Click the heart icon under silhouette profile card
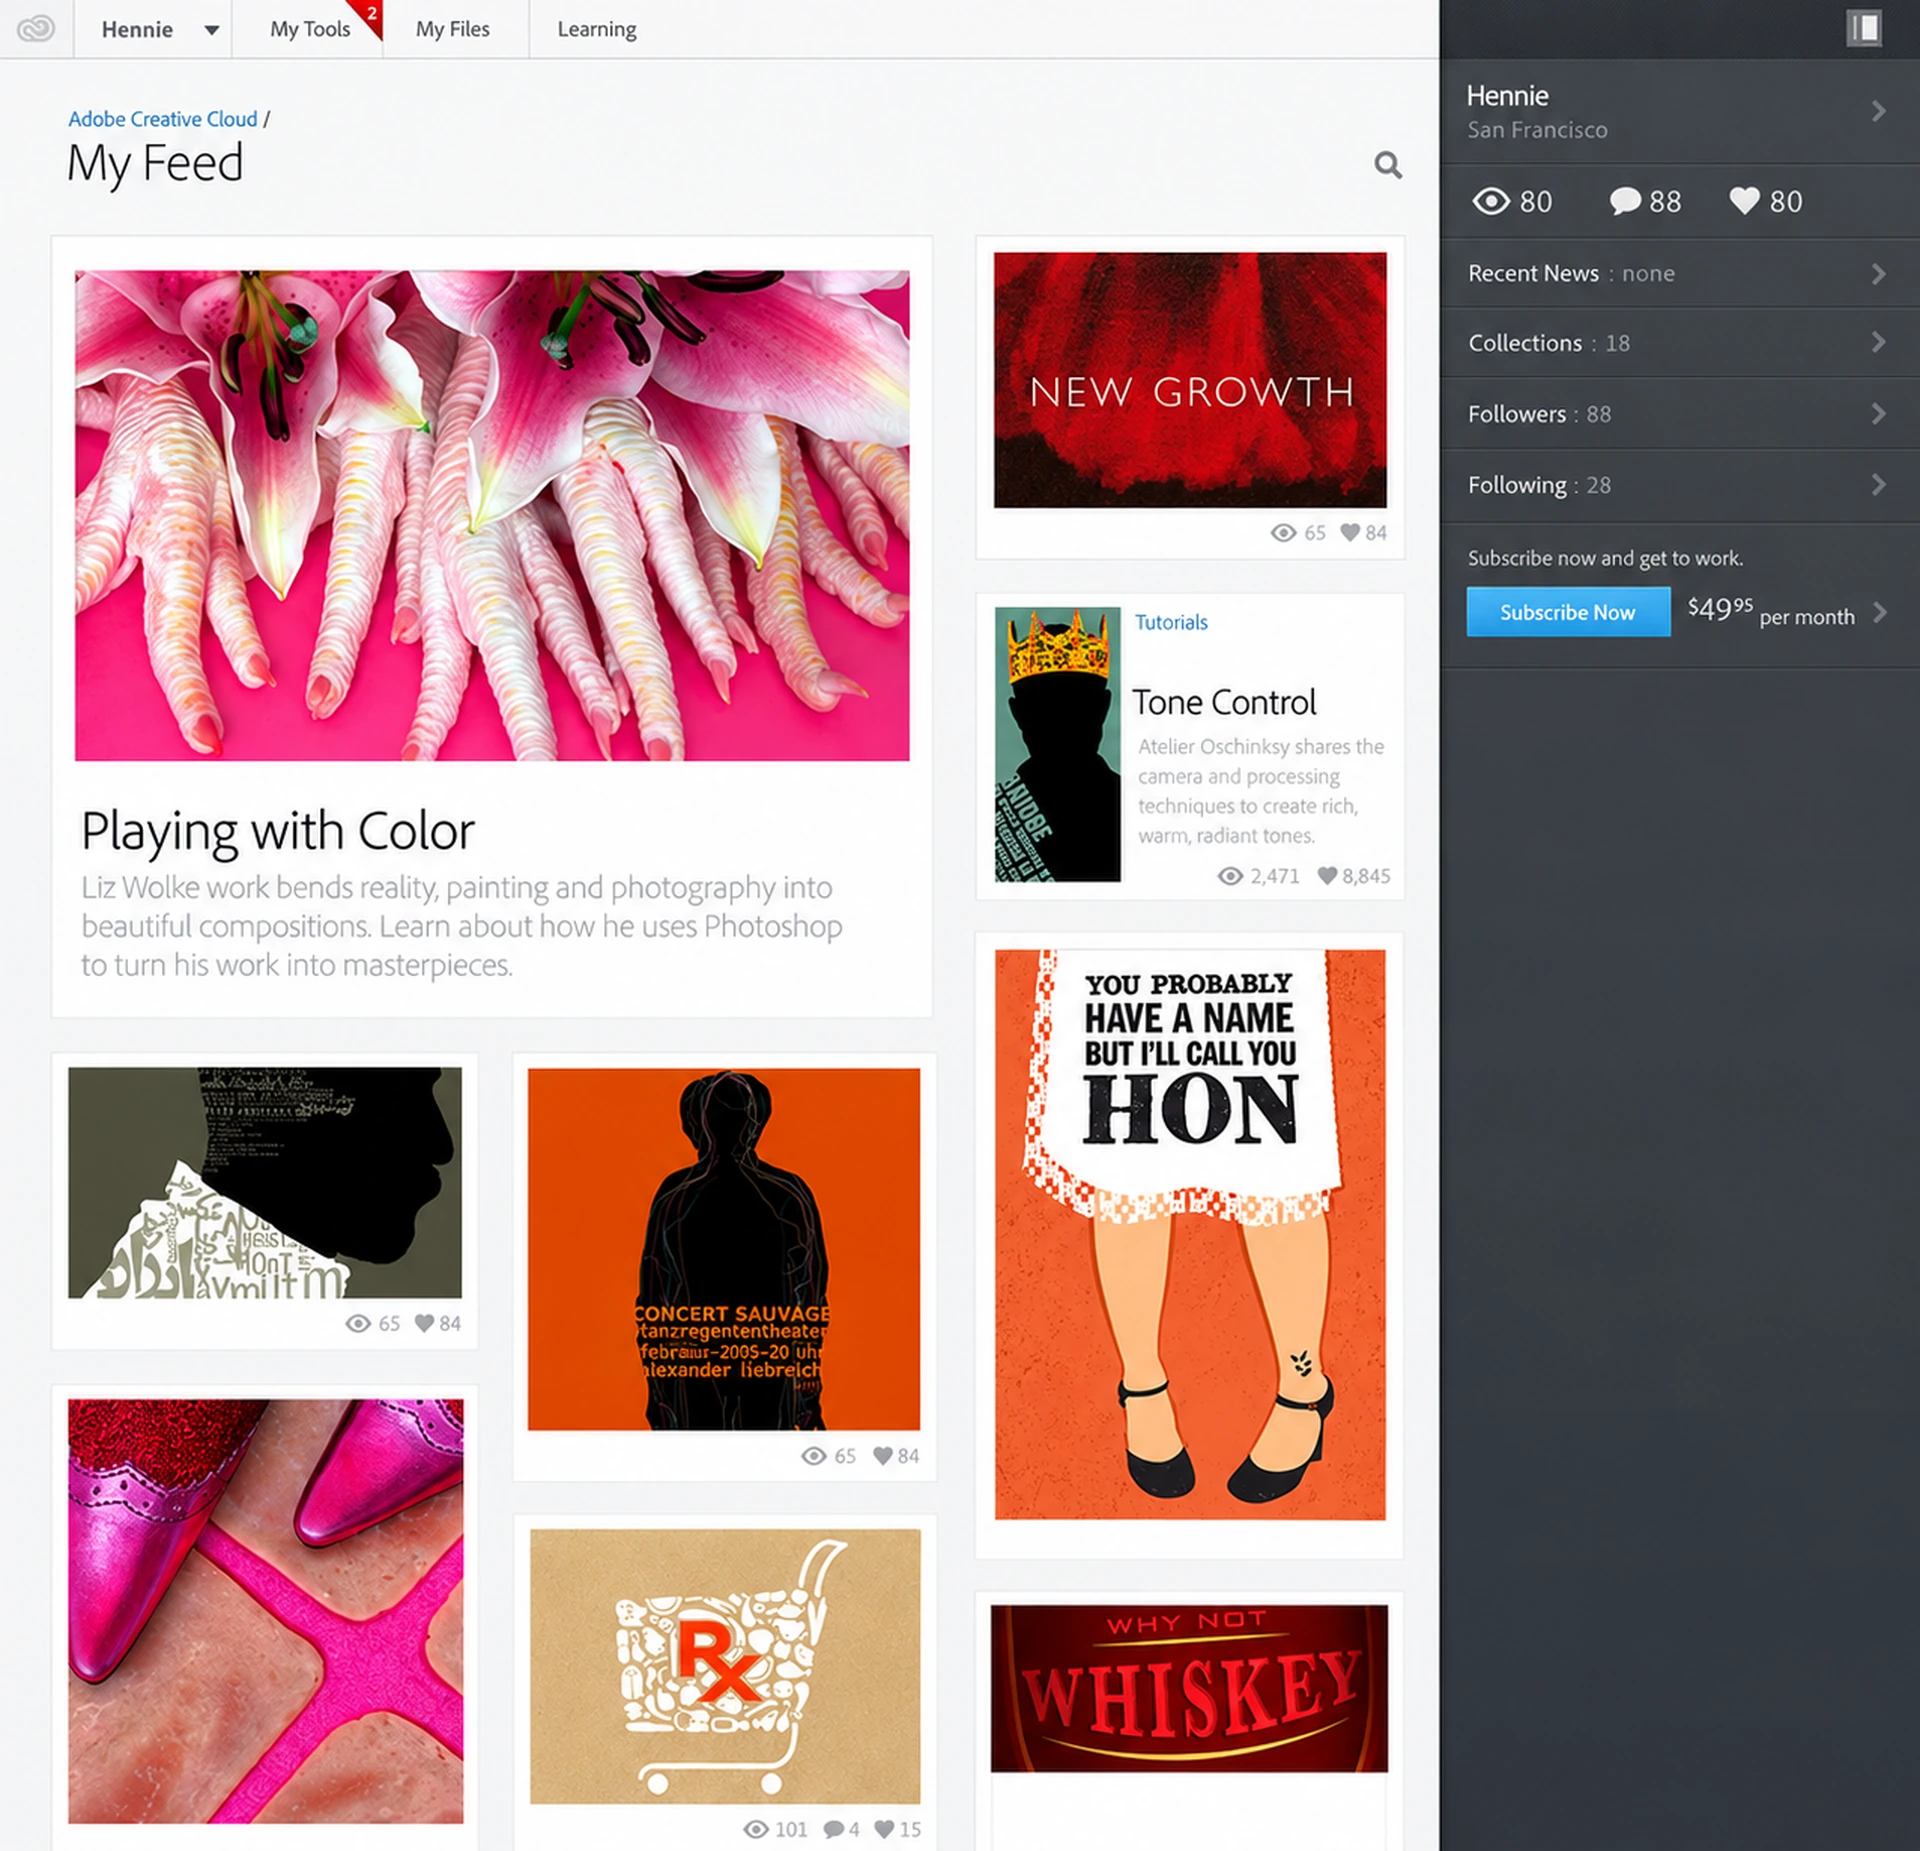Image resolution: width=1920 pixels, height=1851 pixels. pyautogui.click(x=424, y=1323)
